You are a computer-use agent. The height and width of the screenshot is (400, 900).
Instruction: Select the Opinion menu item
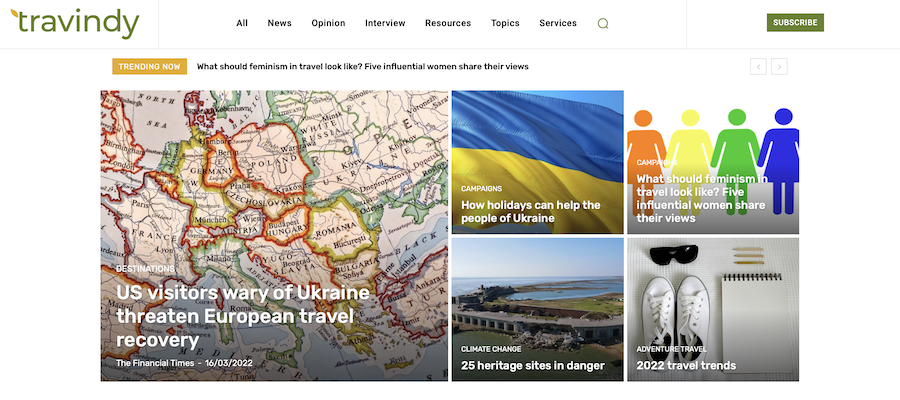point(328,23)
